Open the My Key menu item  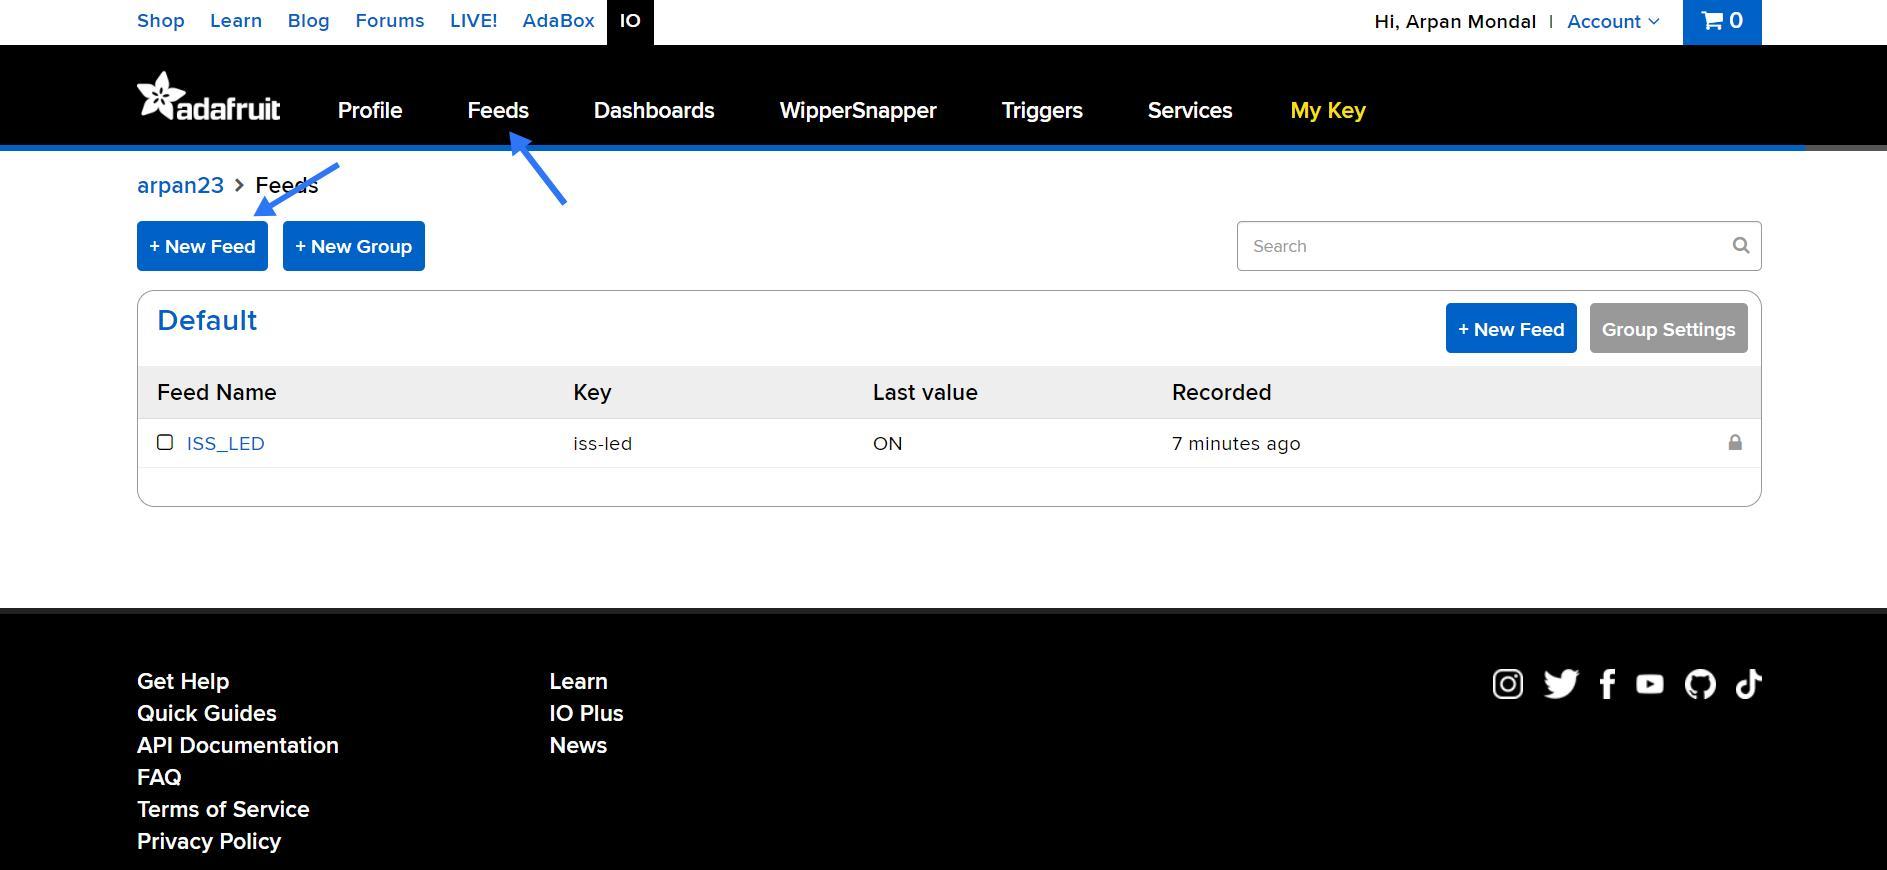tap(1328, 110)
